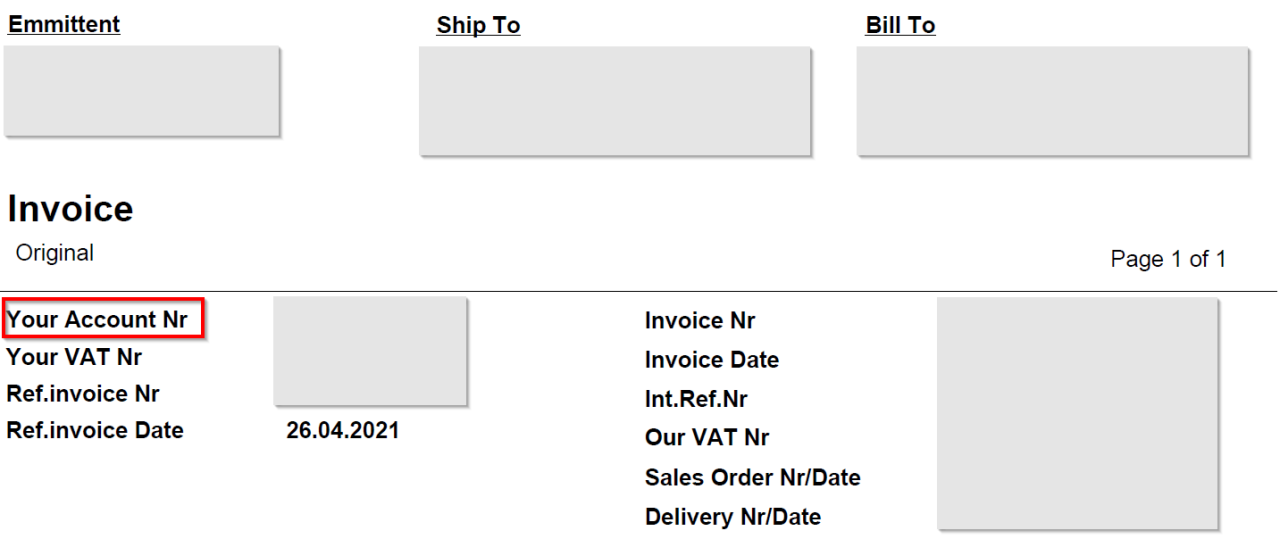Click the Bill To heading
Viewport: 1280px width, 539px height.
pyautogui.click(x=900, y=25)
